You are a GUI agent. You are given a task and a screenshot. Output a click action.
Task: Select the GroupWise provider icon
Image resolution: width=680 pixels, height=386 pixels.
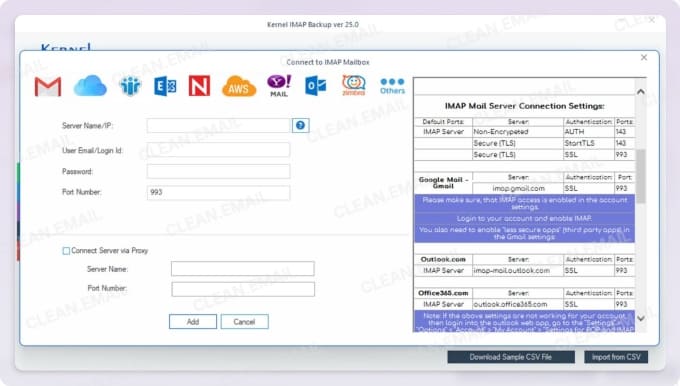coord(130,85)
